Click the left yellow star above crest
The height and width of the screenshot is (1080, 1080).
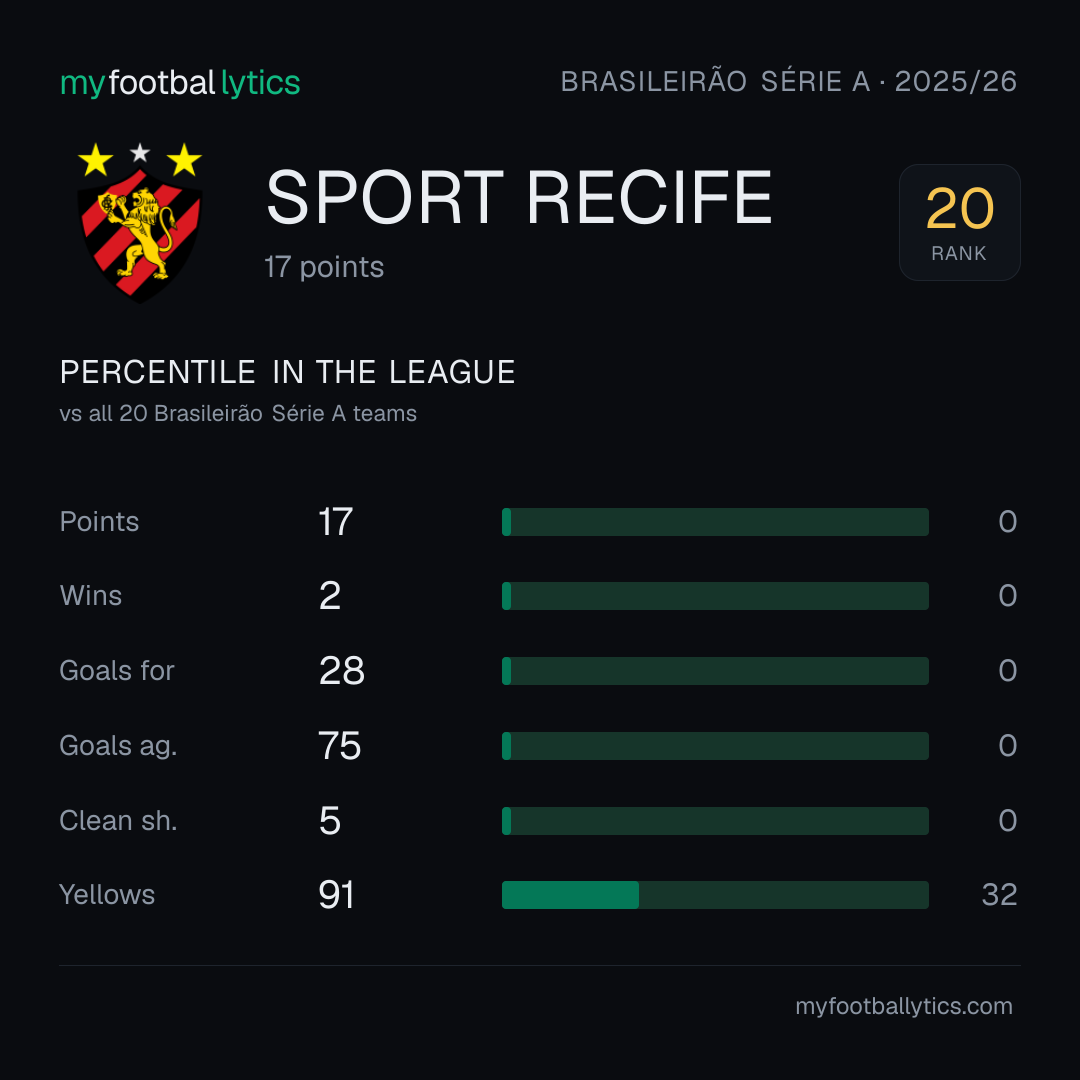coord(96,160)
